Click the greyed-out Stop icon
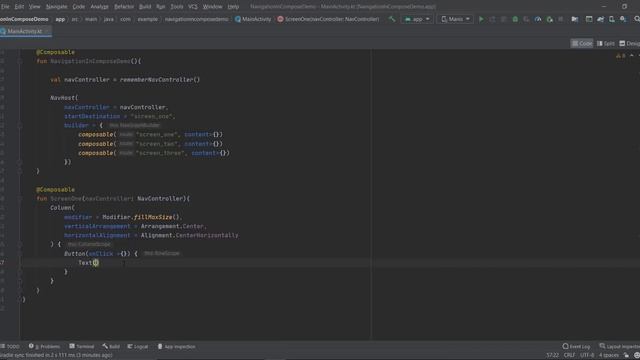The height and width of the screenshot is (360, 640). click(x=561, y=19)
